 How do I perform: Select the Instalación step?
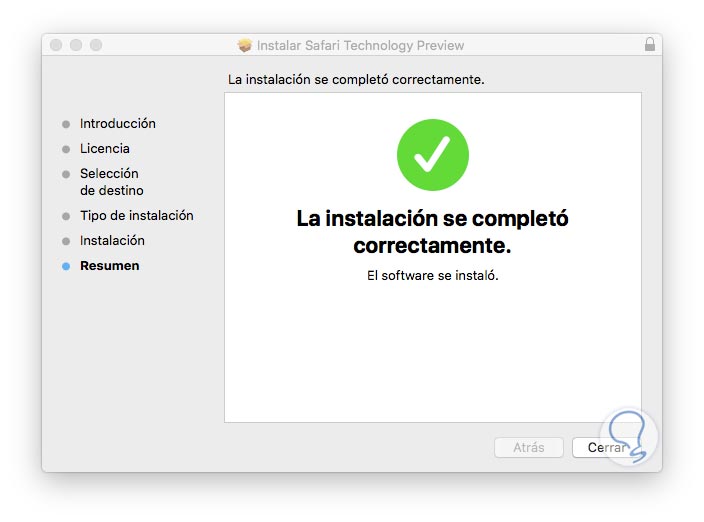pos(112,241)
